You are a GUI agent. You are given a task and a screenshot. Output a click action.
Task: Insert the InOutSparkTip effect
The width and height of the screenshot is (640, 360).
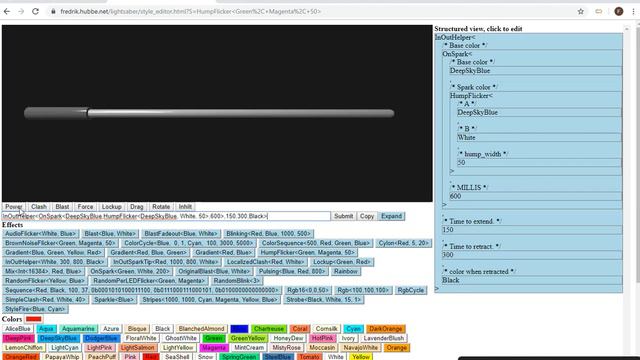coord(166,262)
